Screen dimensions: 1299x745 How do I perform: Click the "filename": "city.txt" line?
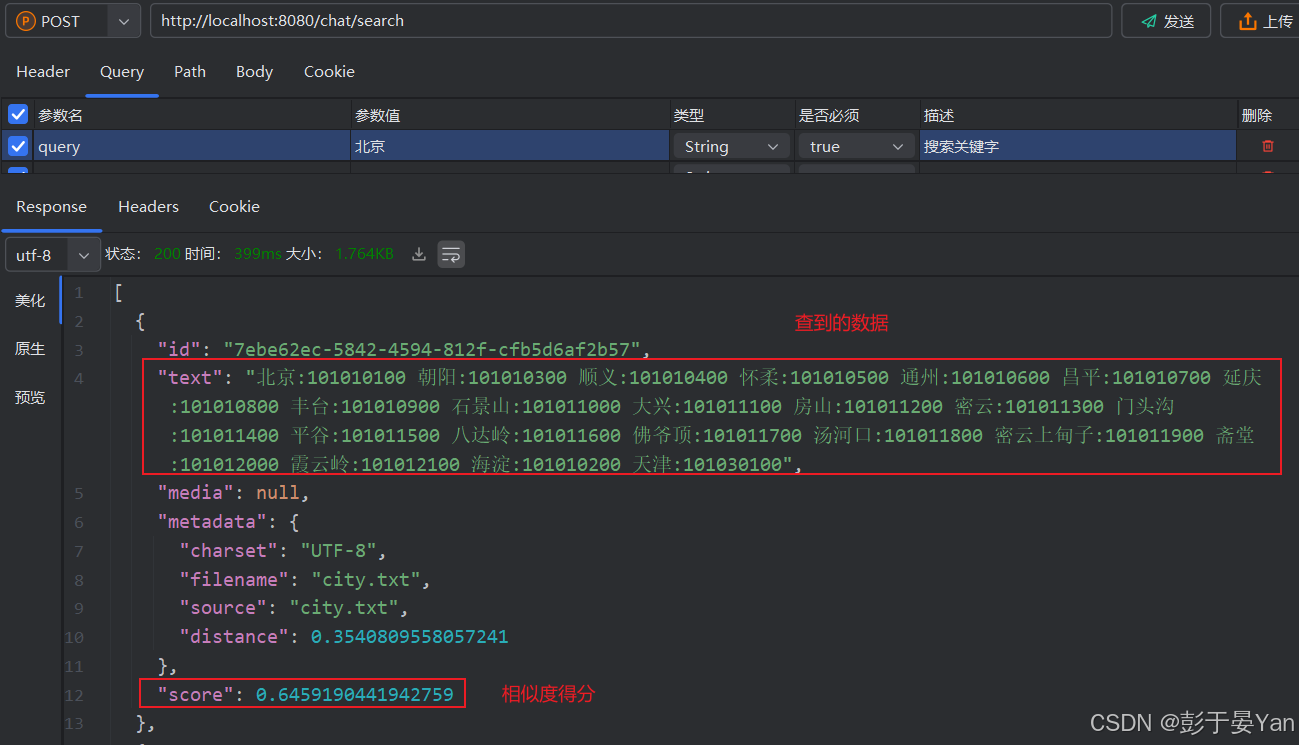coord(306,580)
